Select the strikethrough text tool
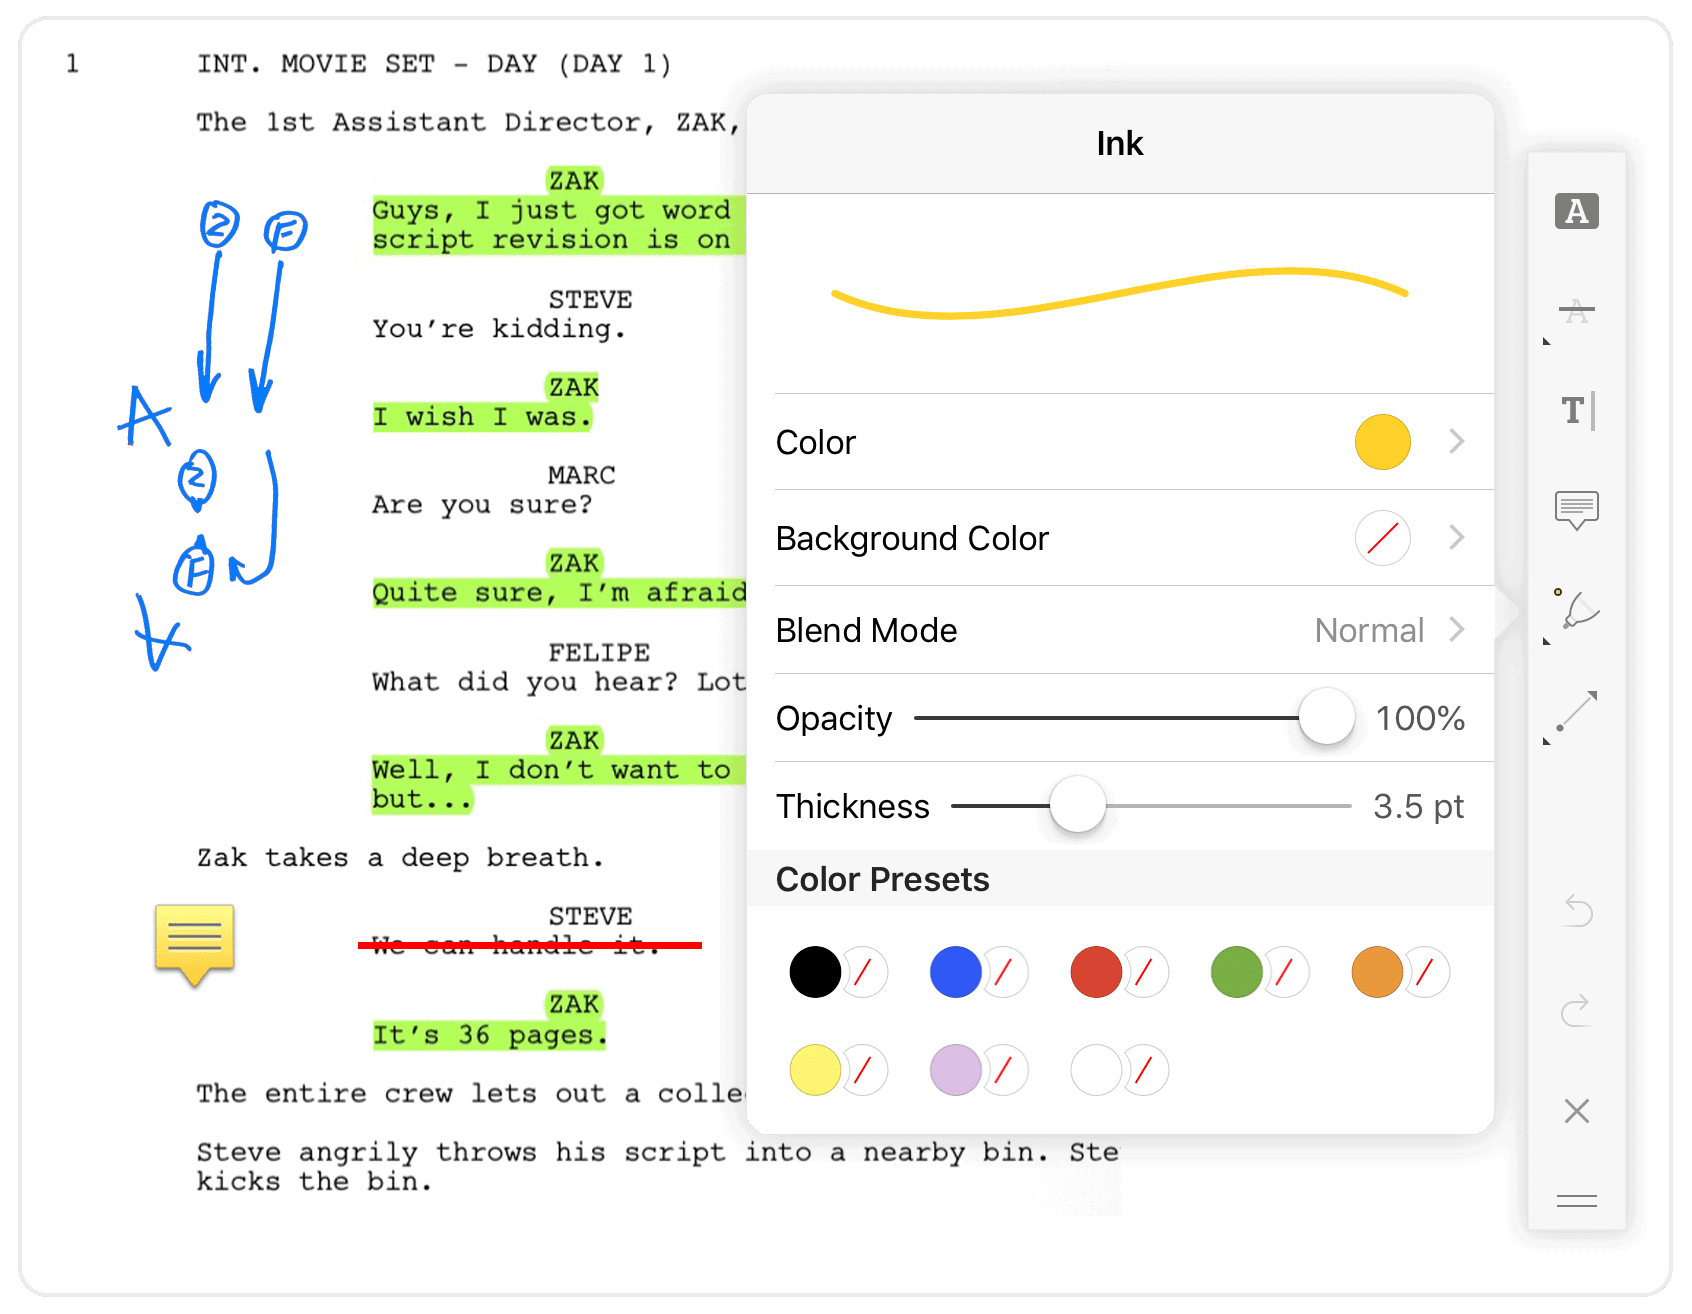 [1576, 312]
